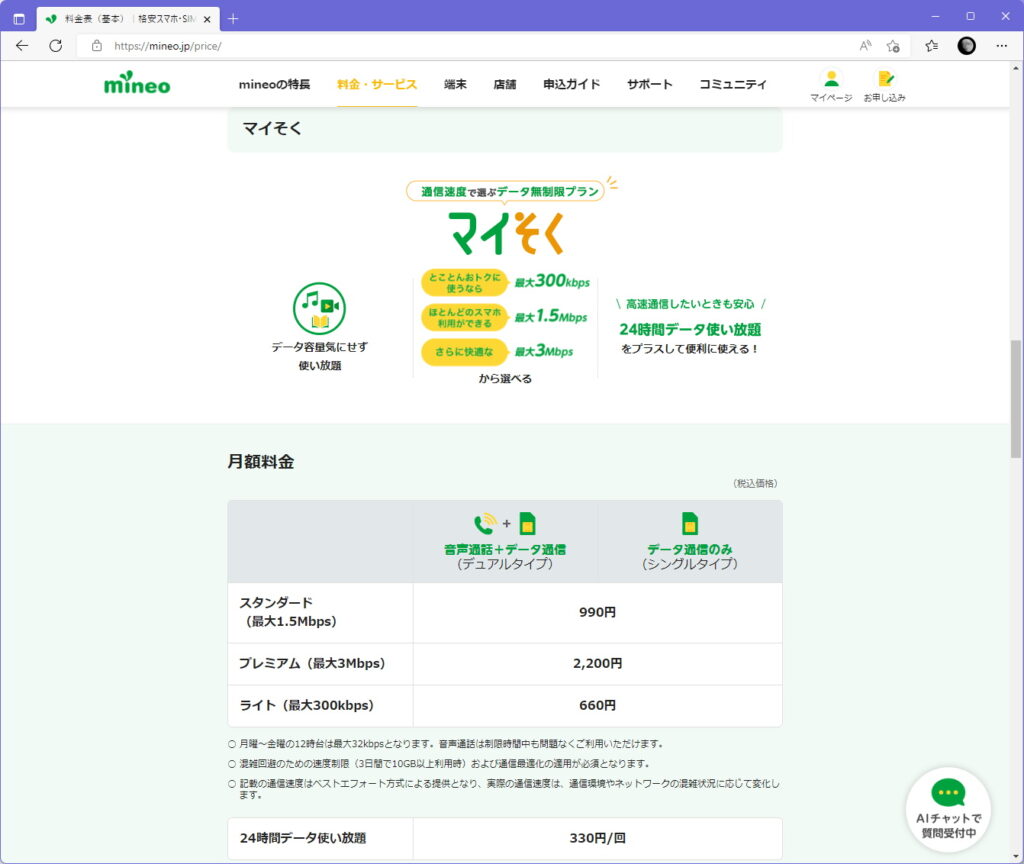Open the browser profile avatar

(x=967, y=46)
